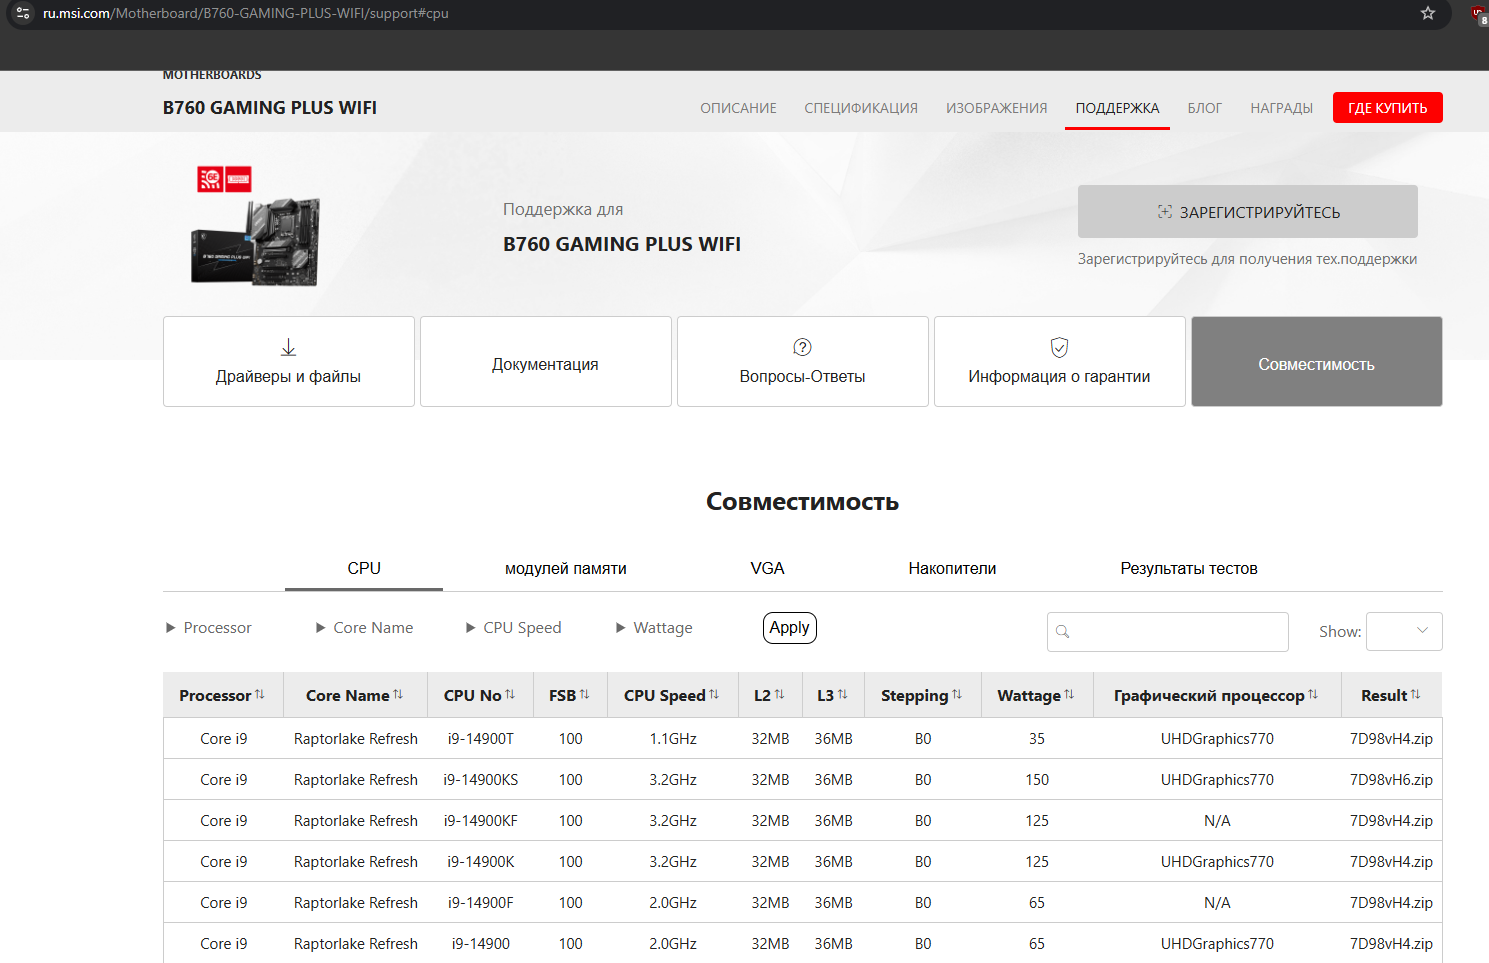Click the 150 wattage value
This screenshot has height=963, width=1489.
1037,780
